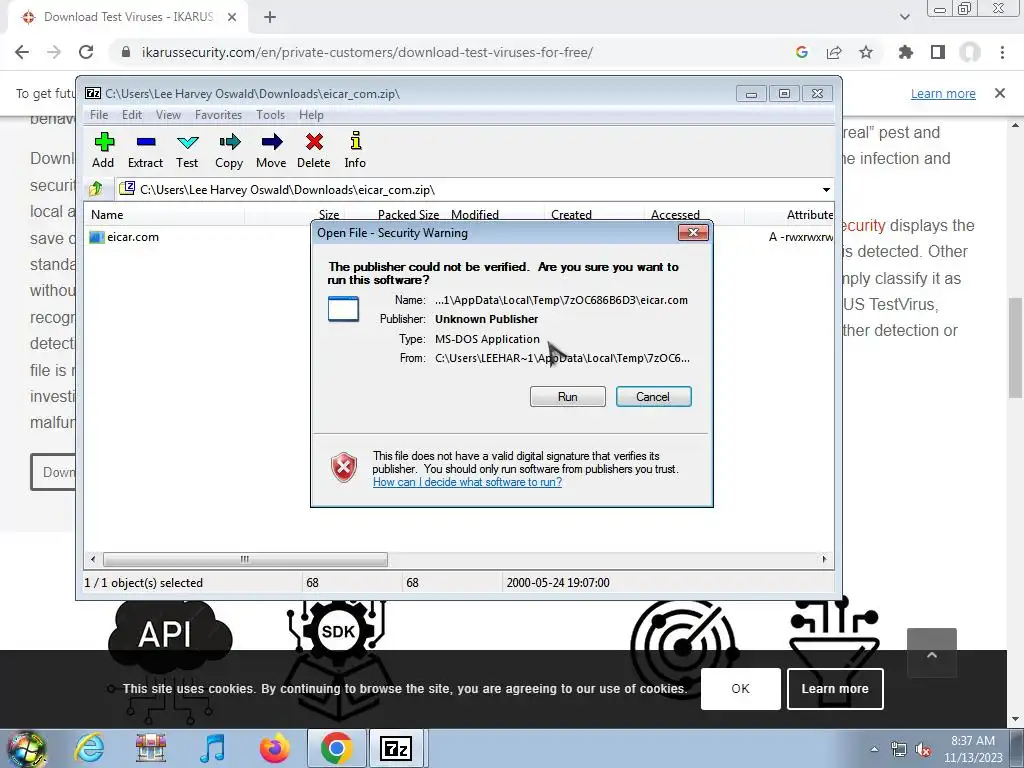Image resolution: width=1024 pixels, height=768 pixels.
Task: Select the Move toolbar icon
Action: click(x=271, y=150)
